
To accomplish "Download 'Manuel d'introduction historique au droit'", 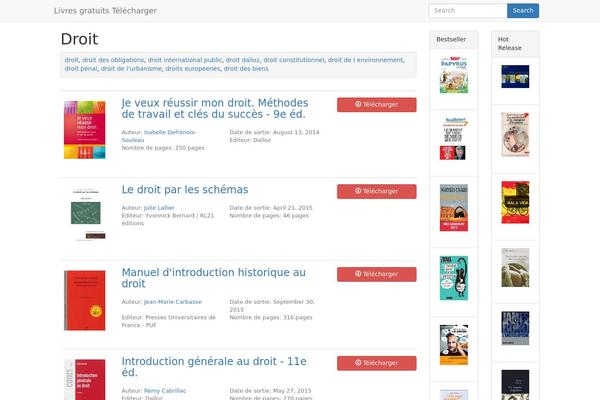I will tap(377, 274).
